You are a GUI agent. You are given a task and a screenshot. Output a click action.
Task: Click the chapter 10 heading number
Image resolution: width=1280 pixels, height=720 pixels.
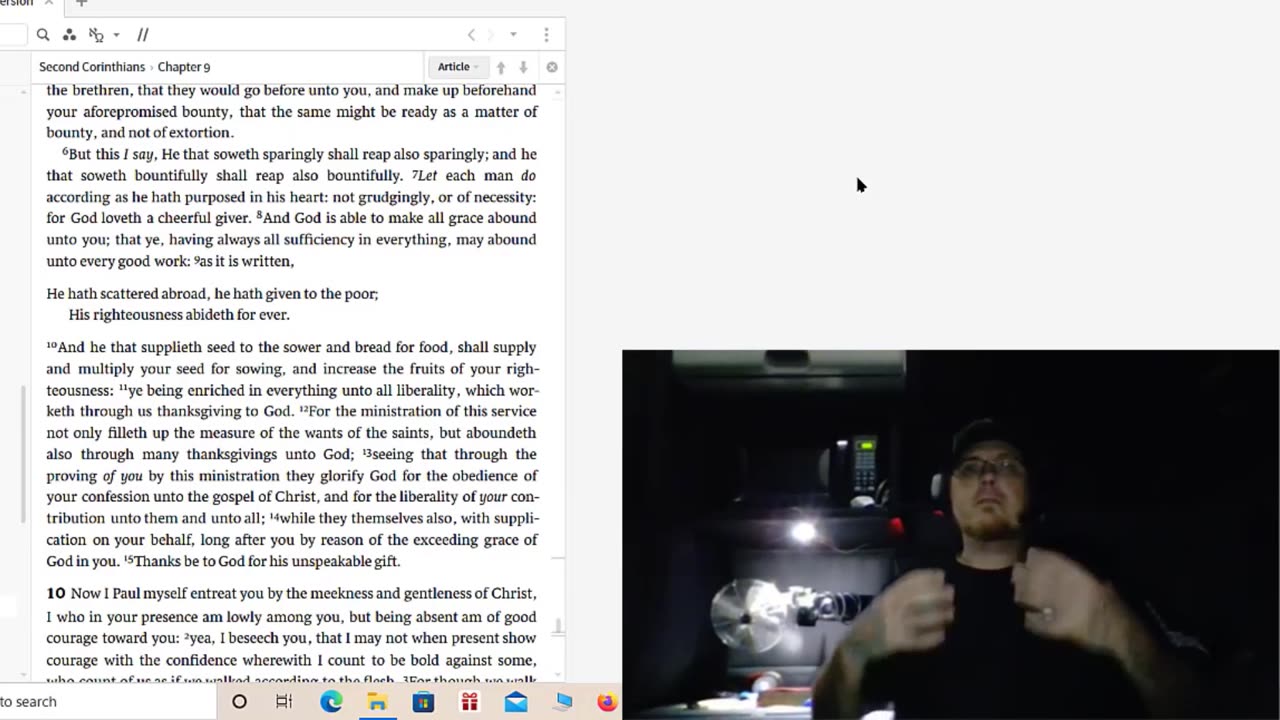point(55,593)
